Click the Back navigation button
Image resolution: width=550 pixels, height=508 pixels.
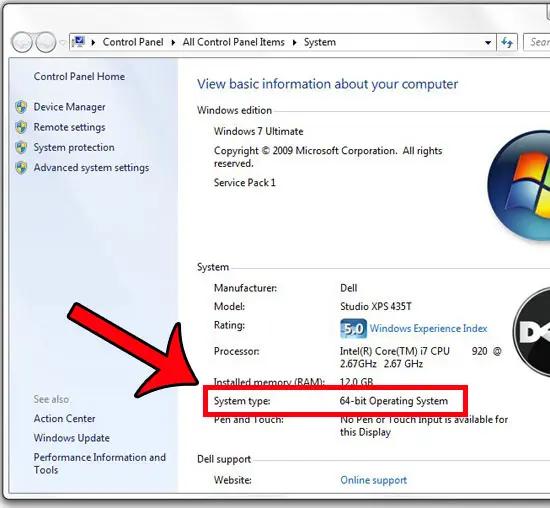click(22, 42)
